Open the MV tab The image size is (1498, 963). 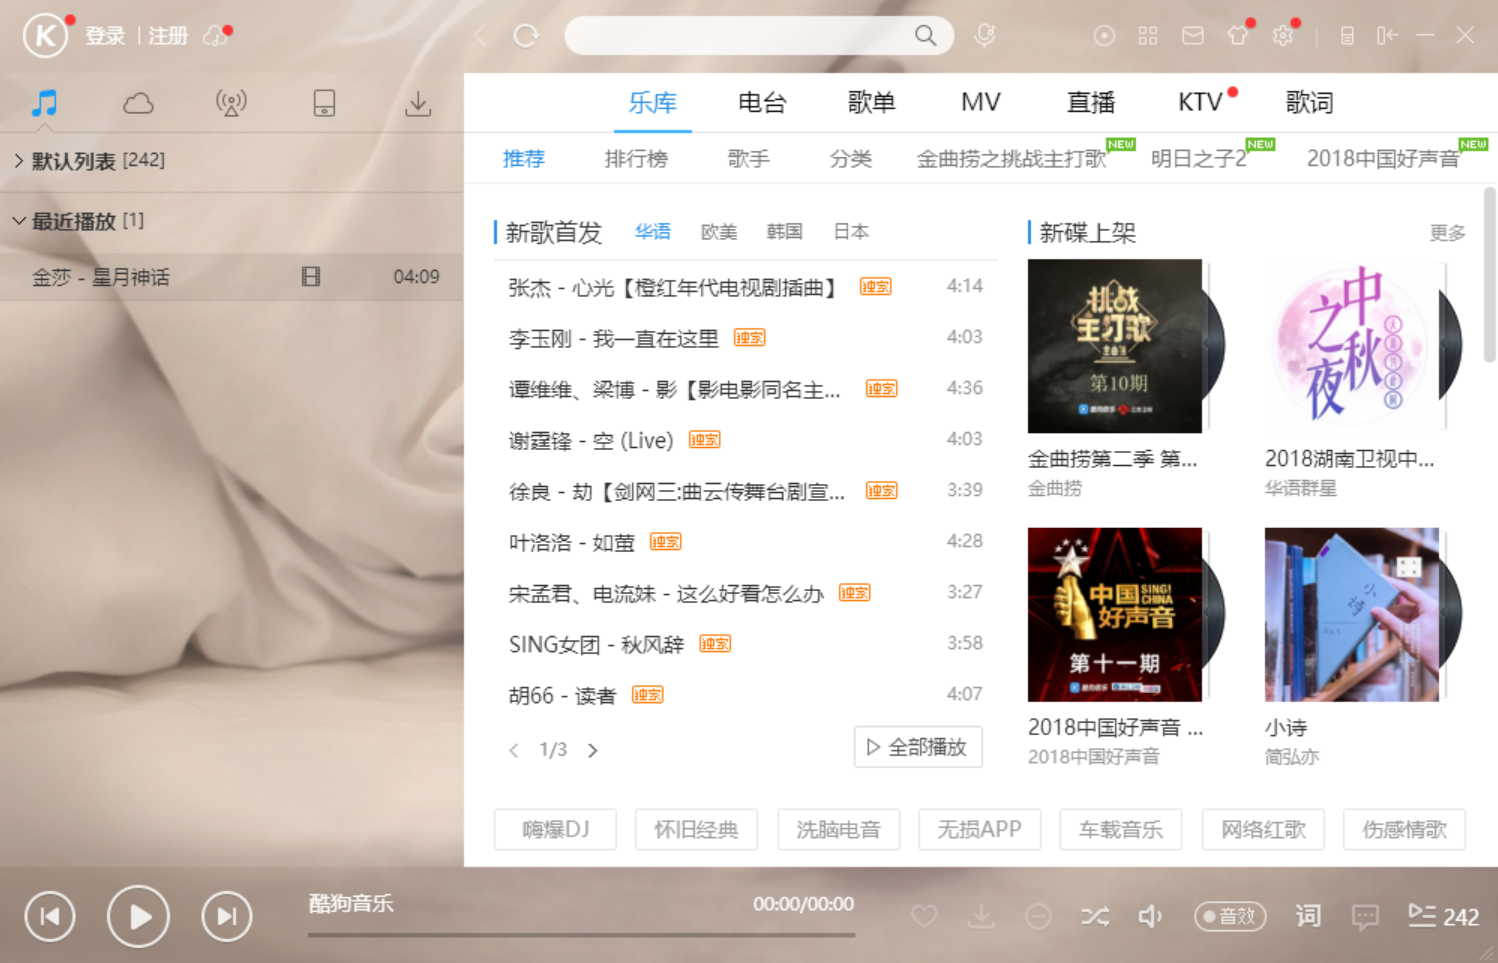pos(981,102)
